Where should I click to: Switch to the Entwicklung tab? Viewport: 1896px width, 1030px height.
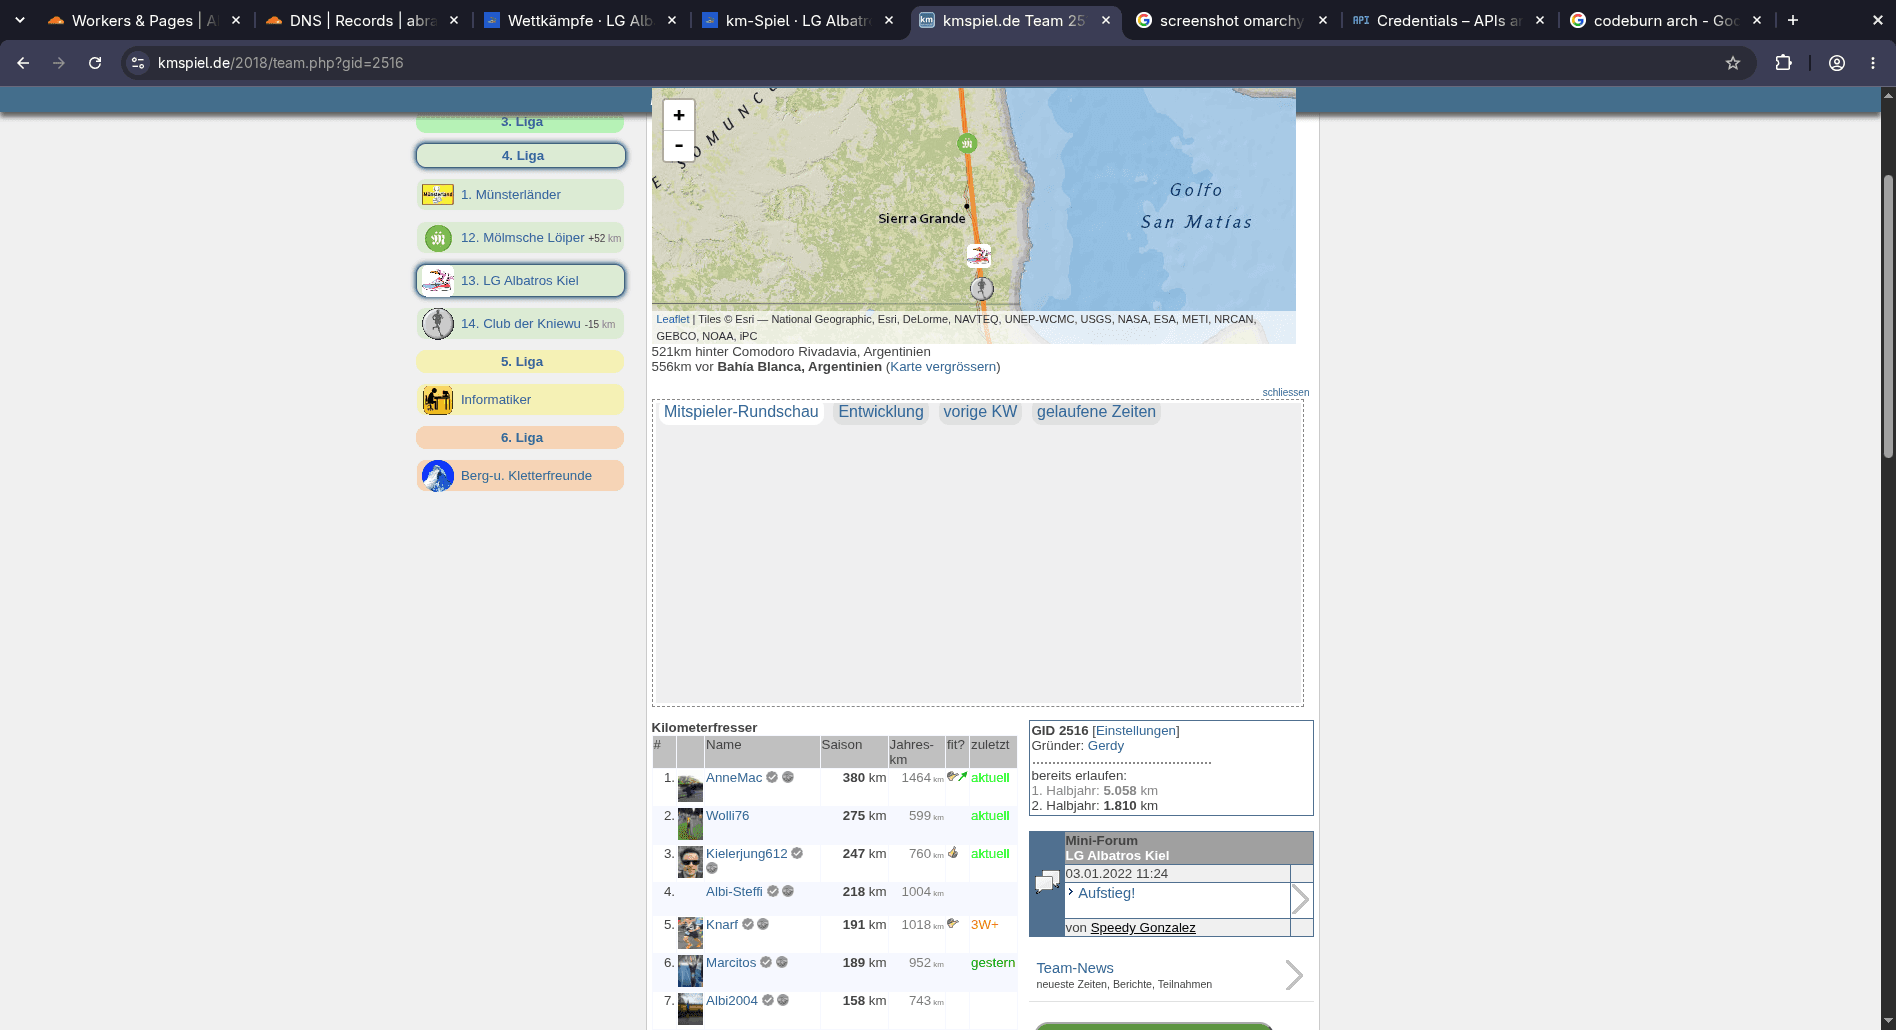(881, 412)
